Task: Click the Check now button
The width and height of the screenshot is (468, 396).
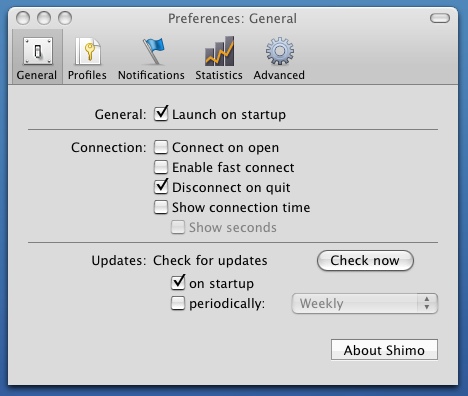Action: coord(365,260)
